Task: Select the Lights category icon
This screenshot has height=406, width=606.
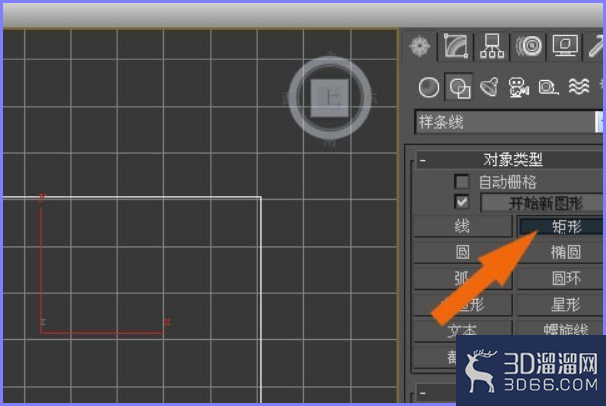Action: [489, 87]
